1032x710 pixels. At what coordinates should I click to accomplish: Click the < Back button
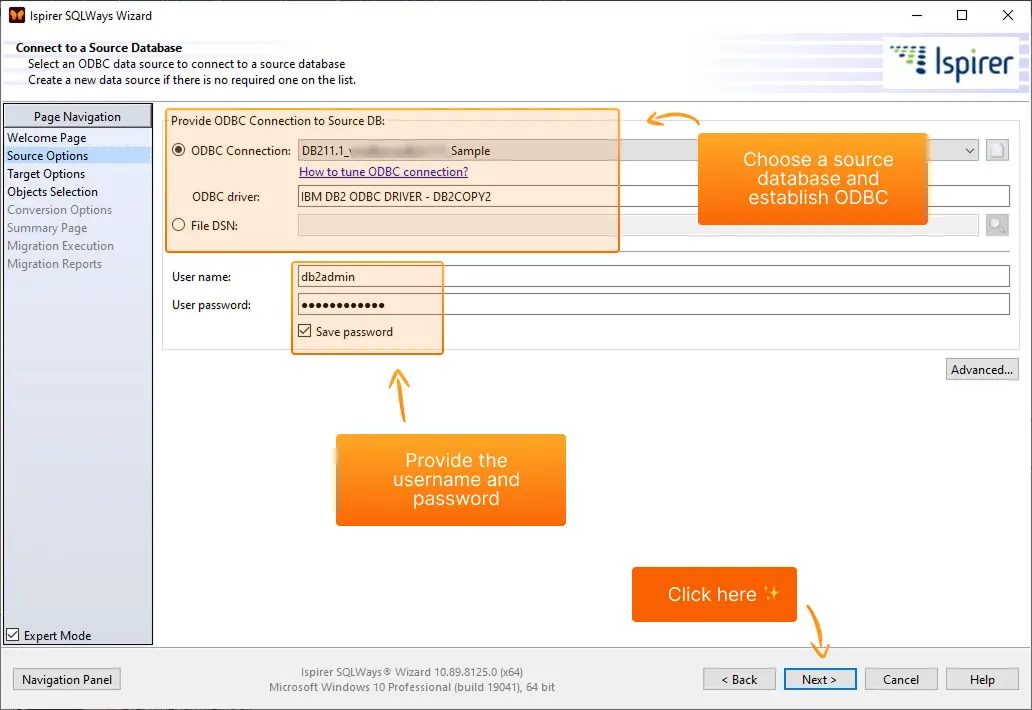pyautogui.click(x=739, y=680)
